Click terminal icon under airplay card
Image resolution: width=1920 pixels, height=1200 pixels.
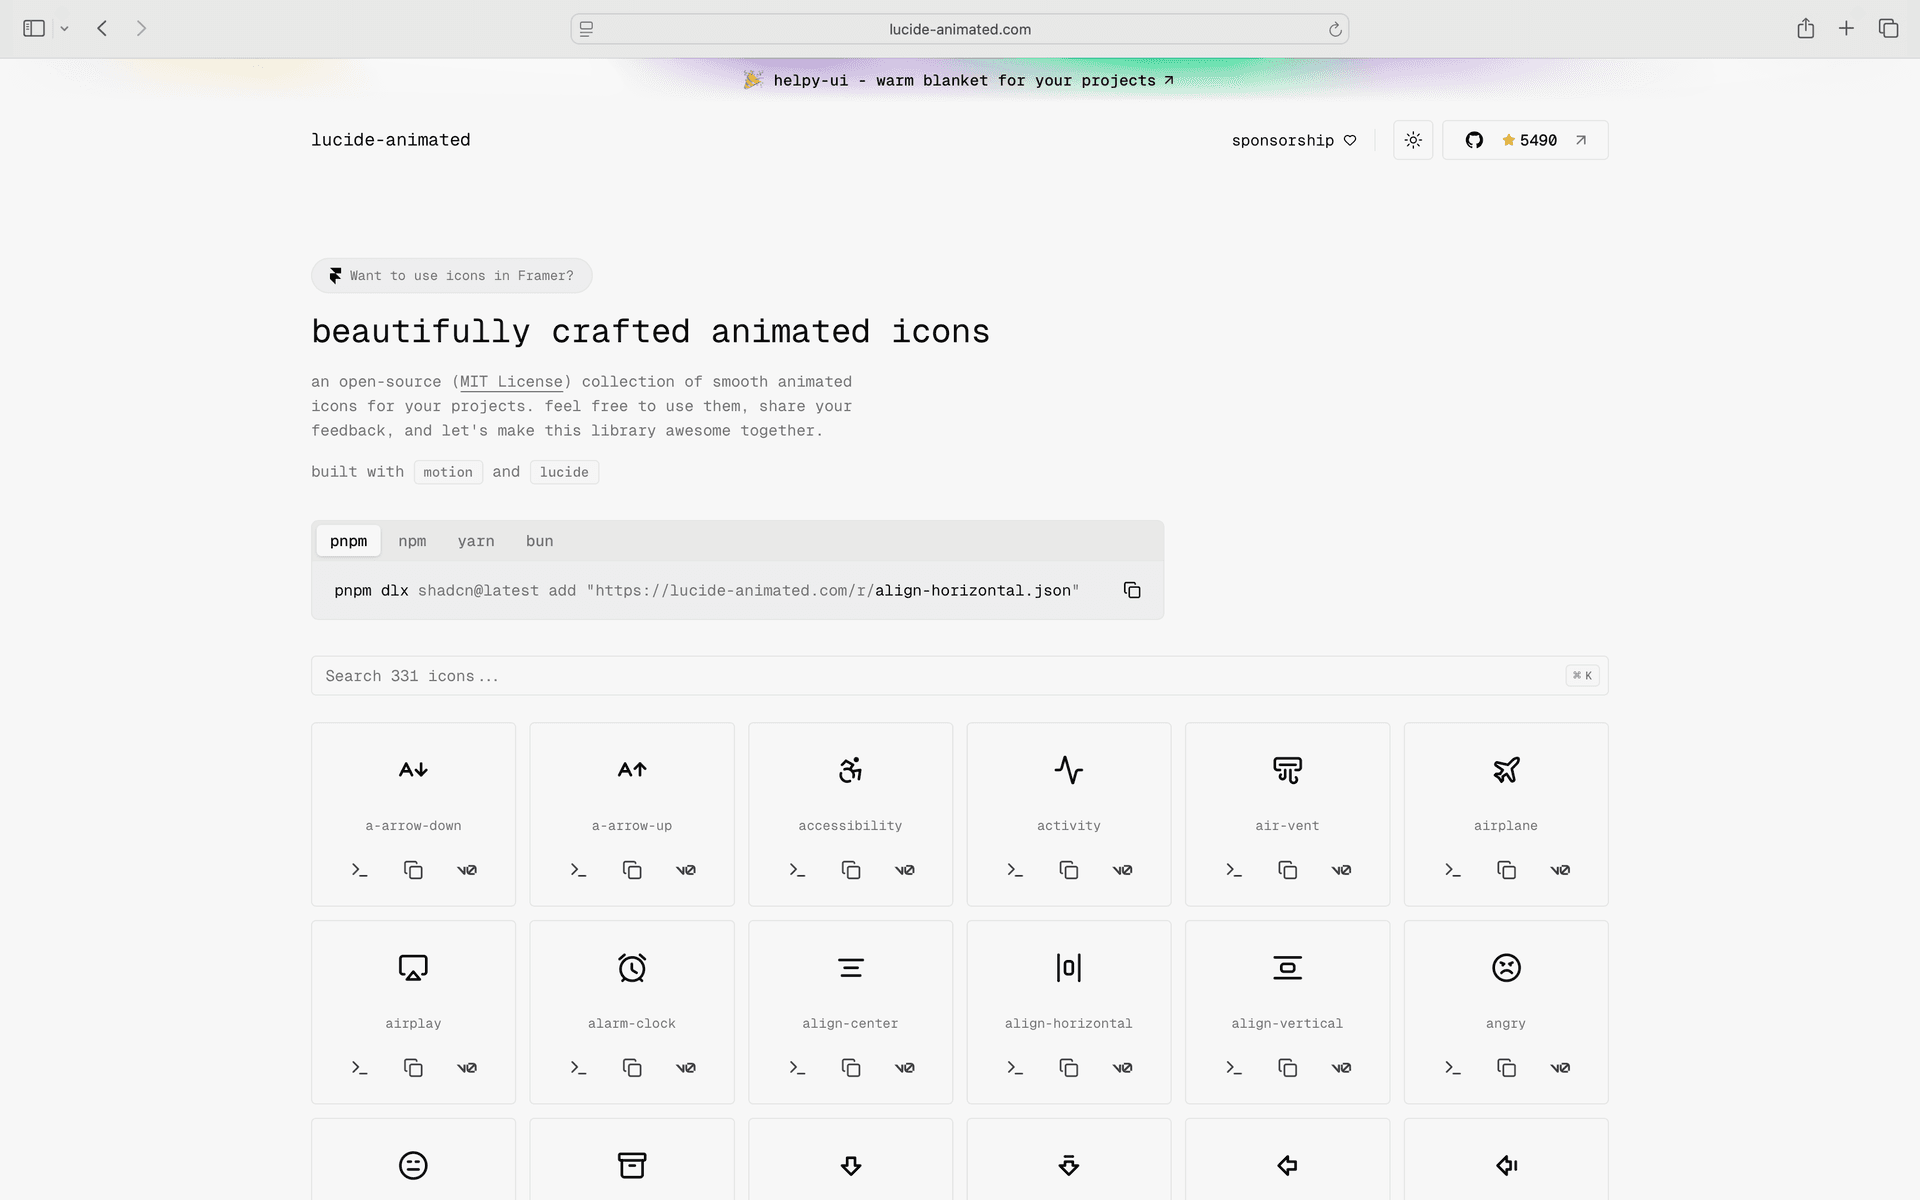(x=360, y=1068)
